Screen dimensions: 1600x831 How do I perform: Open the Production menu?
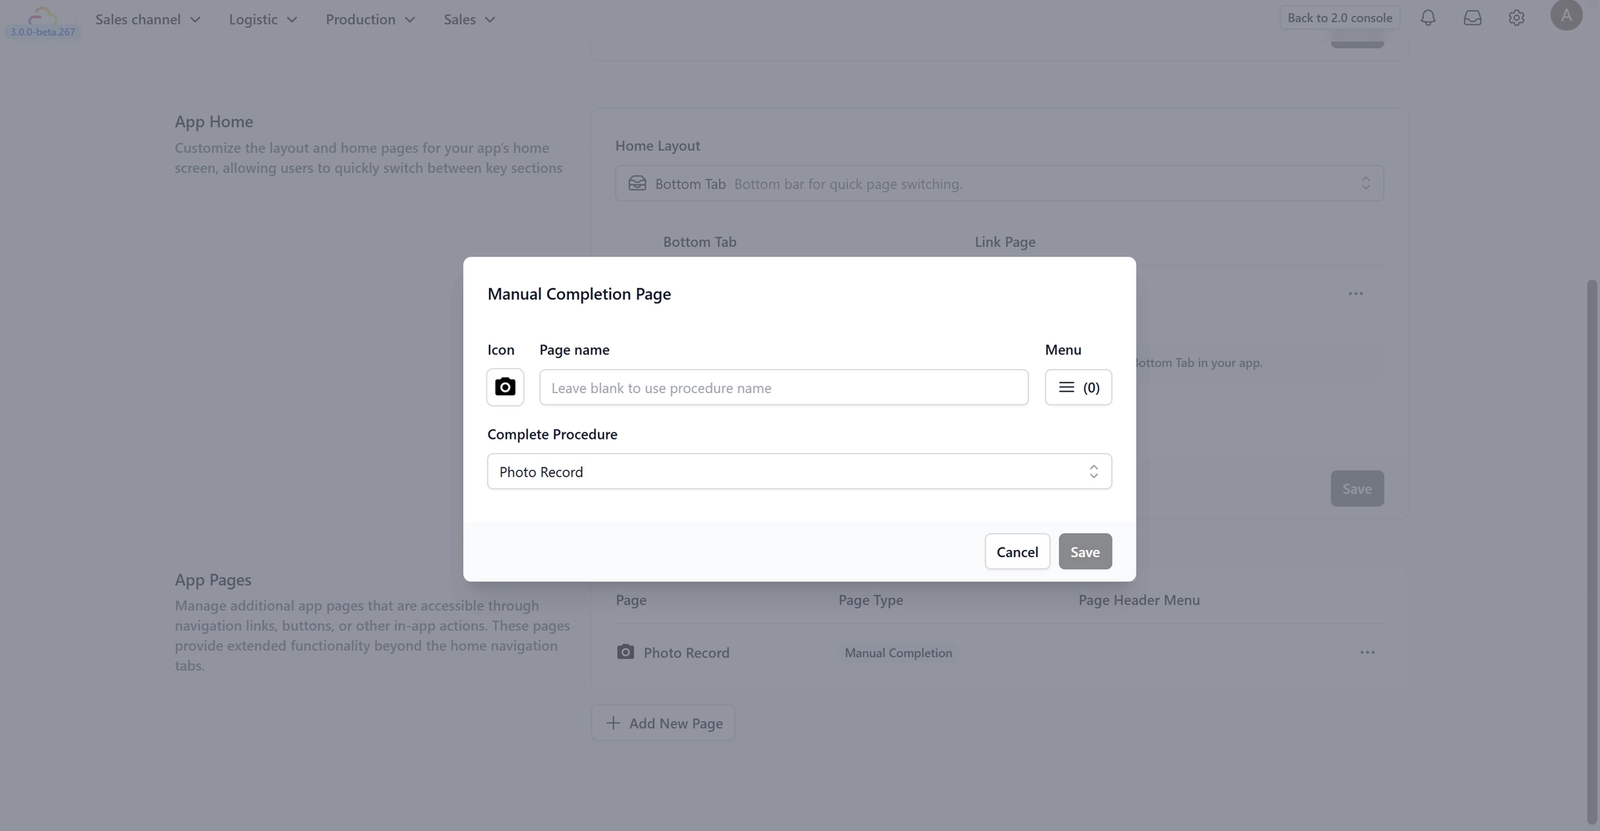369,19
